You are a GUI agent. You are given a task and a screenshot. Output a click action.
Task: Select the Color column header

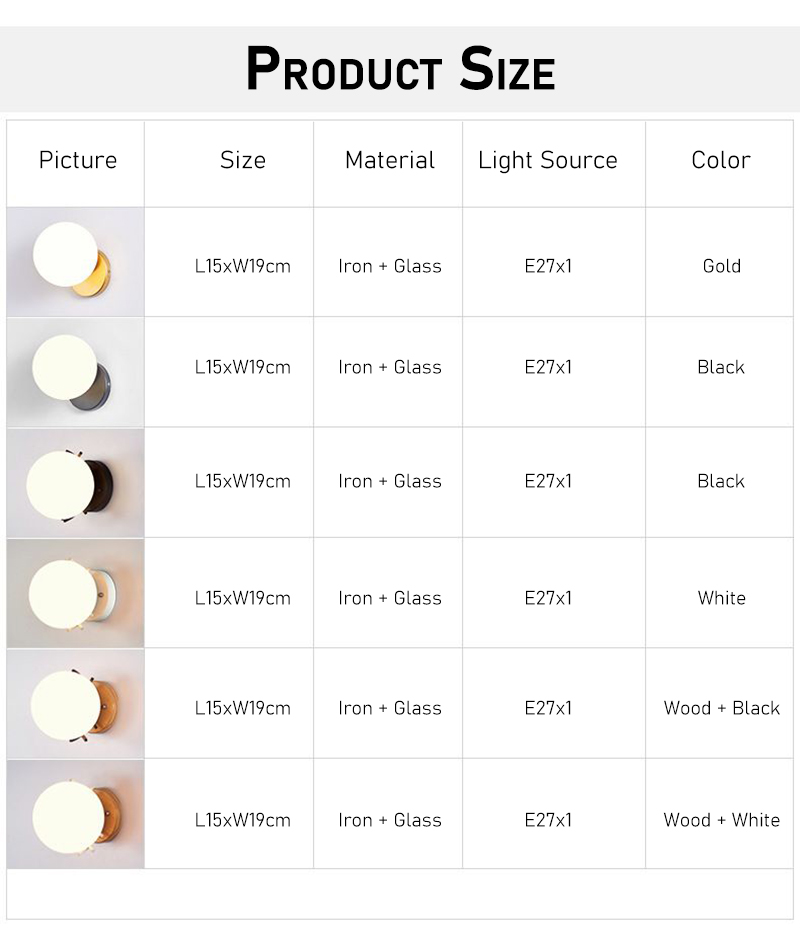coord(721,160)
